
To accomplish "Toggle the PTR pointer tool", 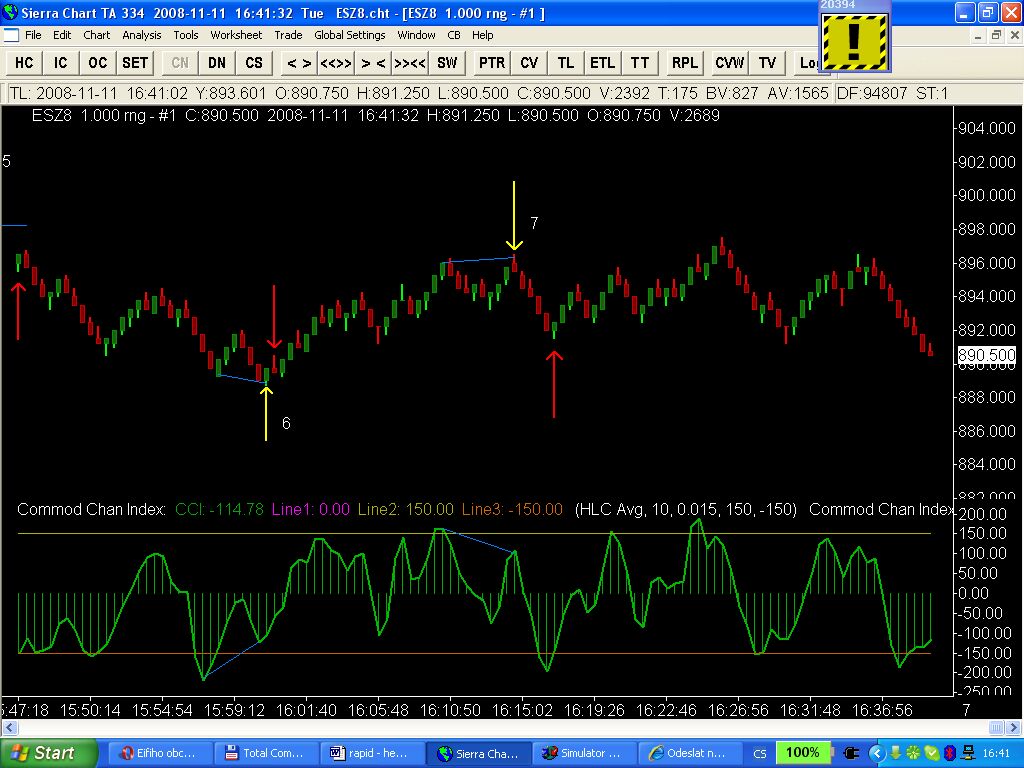I will 492,63.
